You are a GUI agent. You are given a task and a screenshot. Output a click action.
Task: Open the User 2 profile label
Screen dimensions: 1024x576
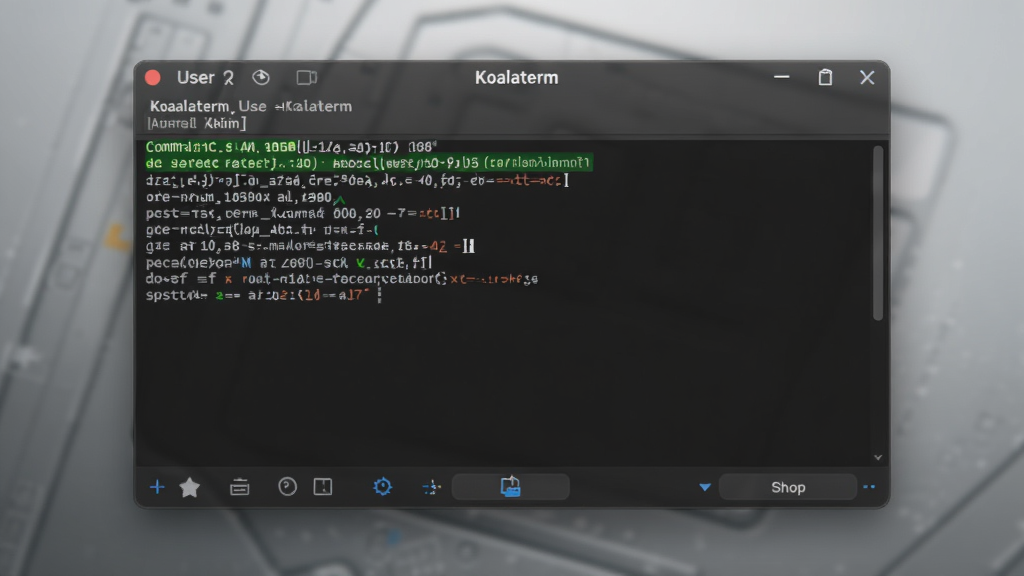205,78
